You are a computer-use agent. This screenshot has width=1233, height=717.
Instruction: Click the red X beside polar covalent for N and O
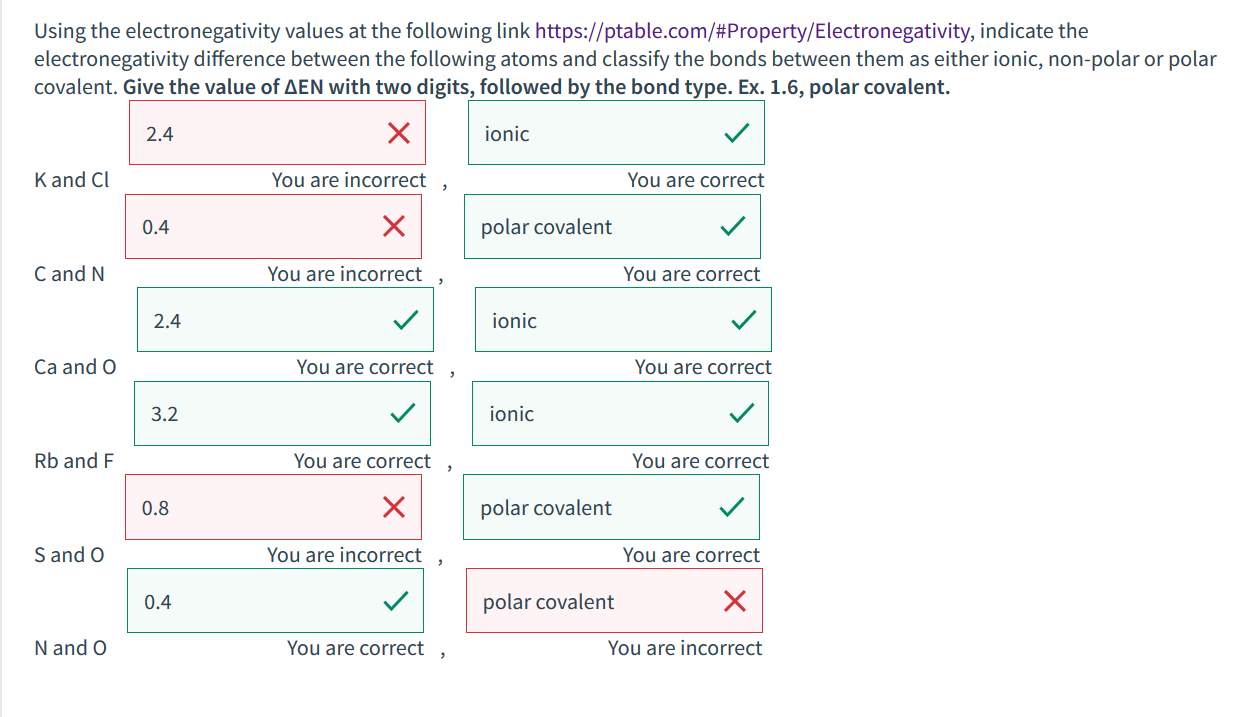[x=736, y=601]
